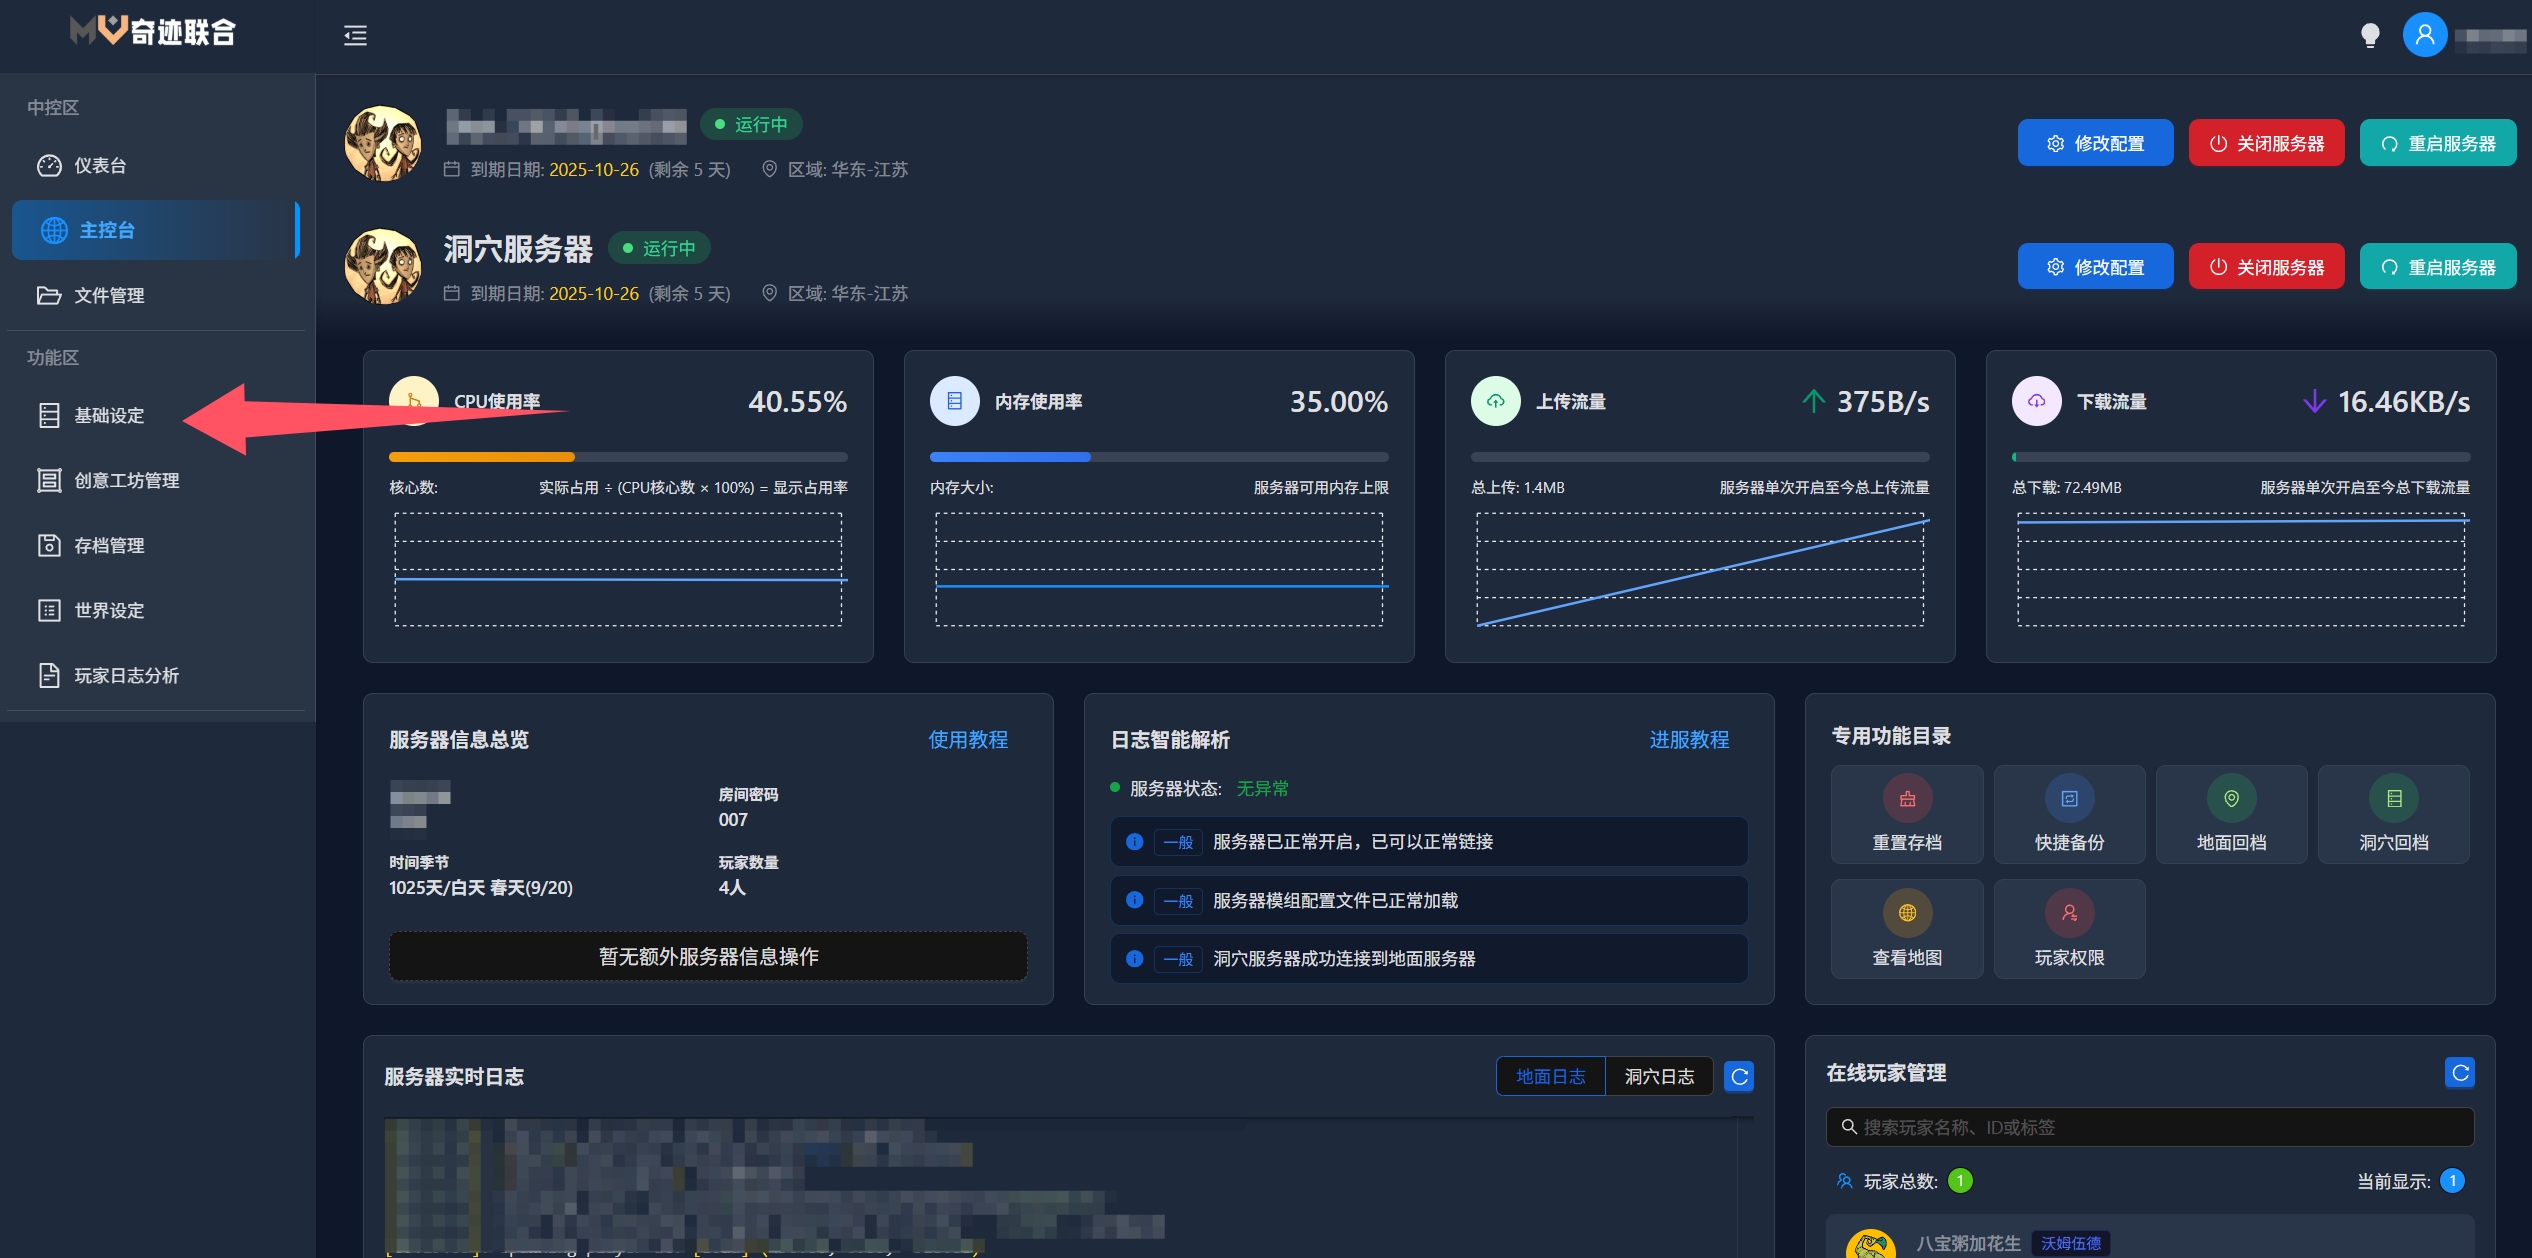Open 快捷备份 quick backup function

2069,799
